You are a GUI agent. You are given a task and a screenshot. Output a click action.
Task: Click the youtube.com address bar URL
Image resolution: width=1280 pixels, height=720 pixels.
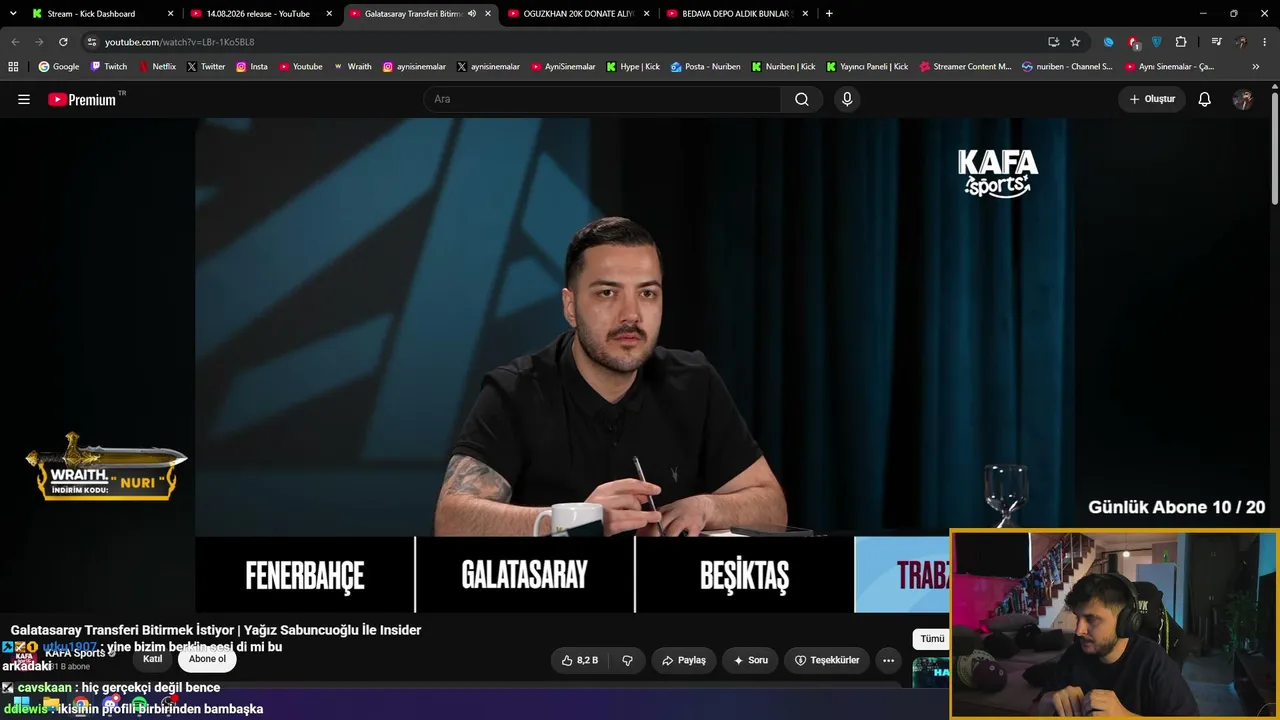coord(179,42)
